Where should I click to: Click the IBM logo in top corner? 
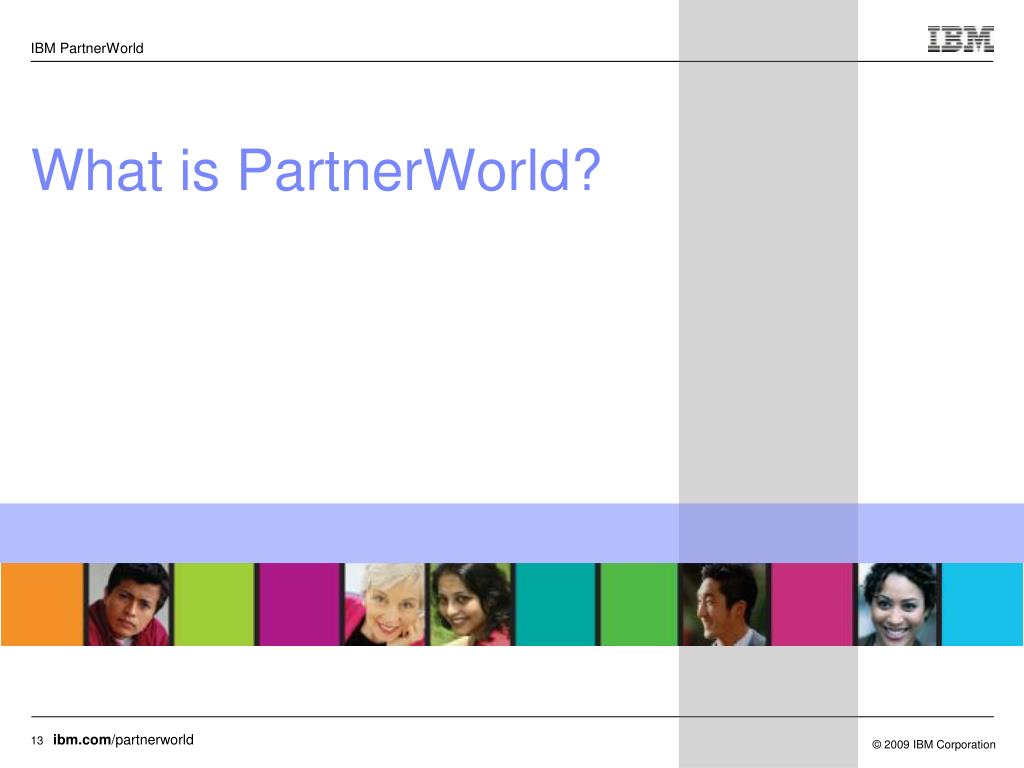click(961, 39)
